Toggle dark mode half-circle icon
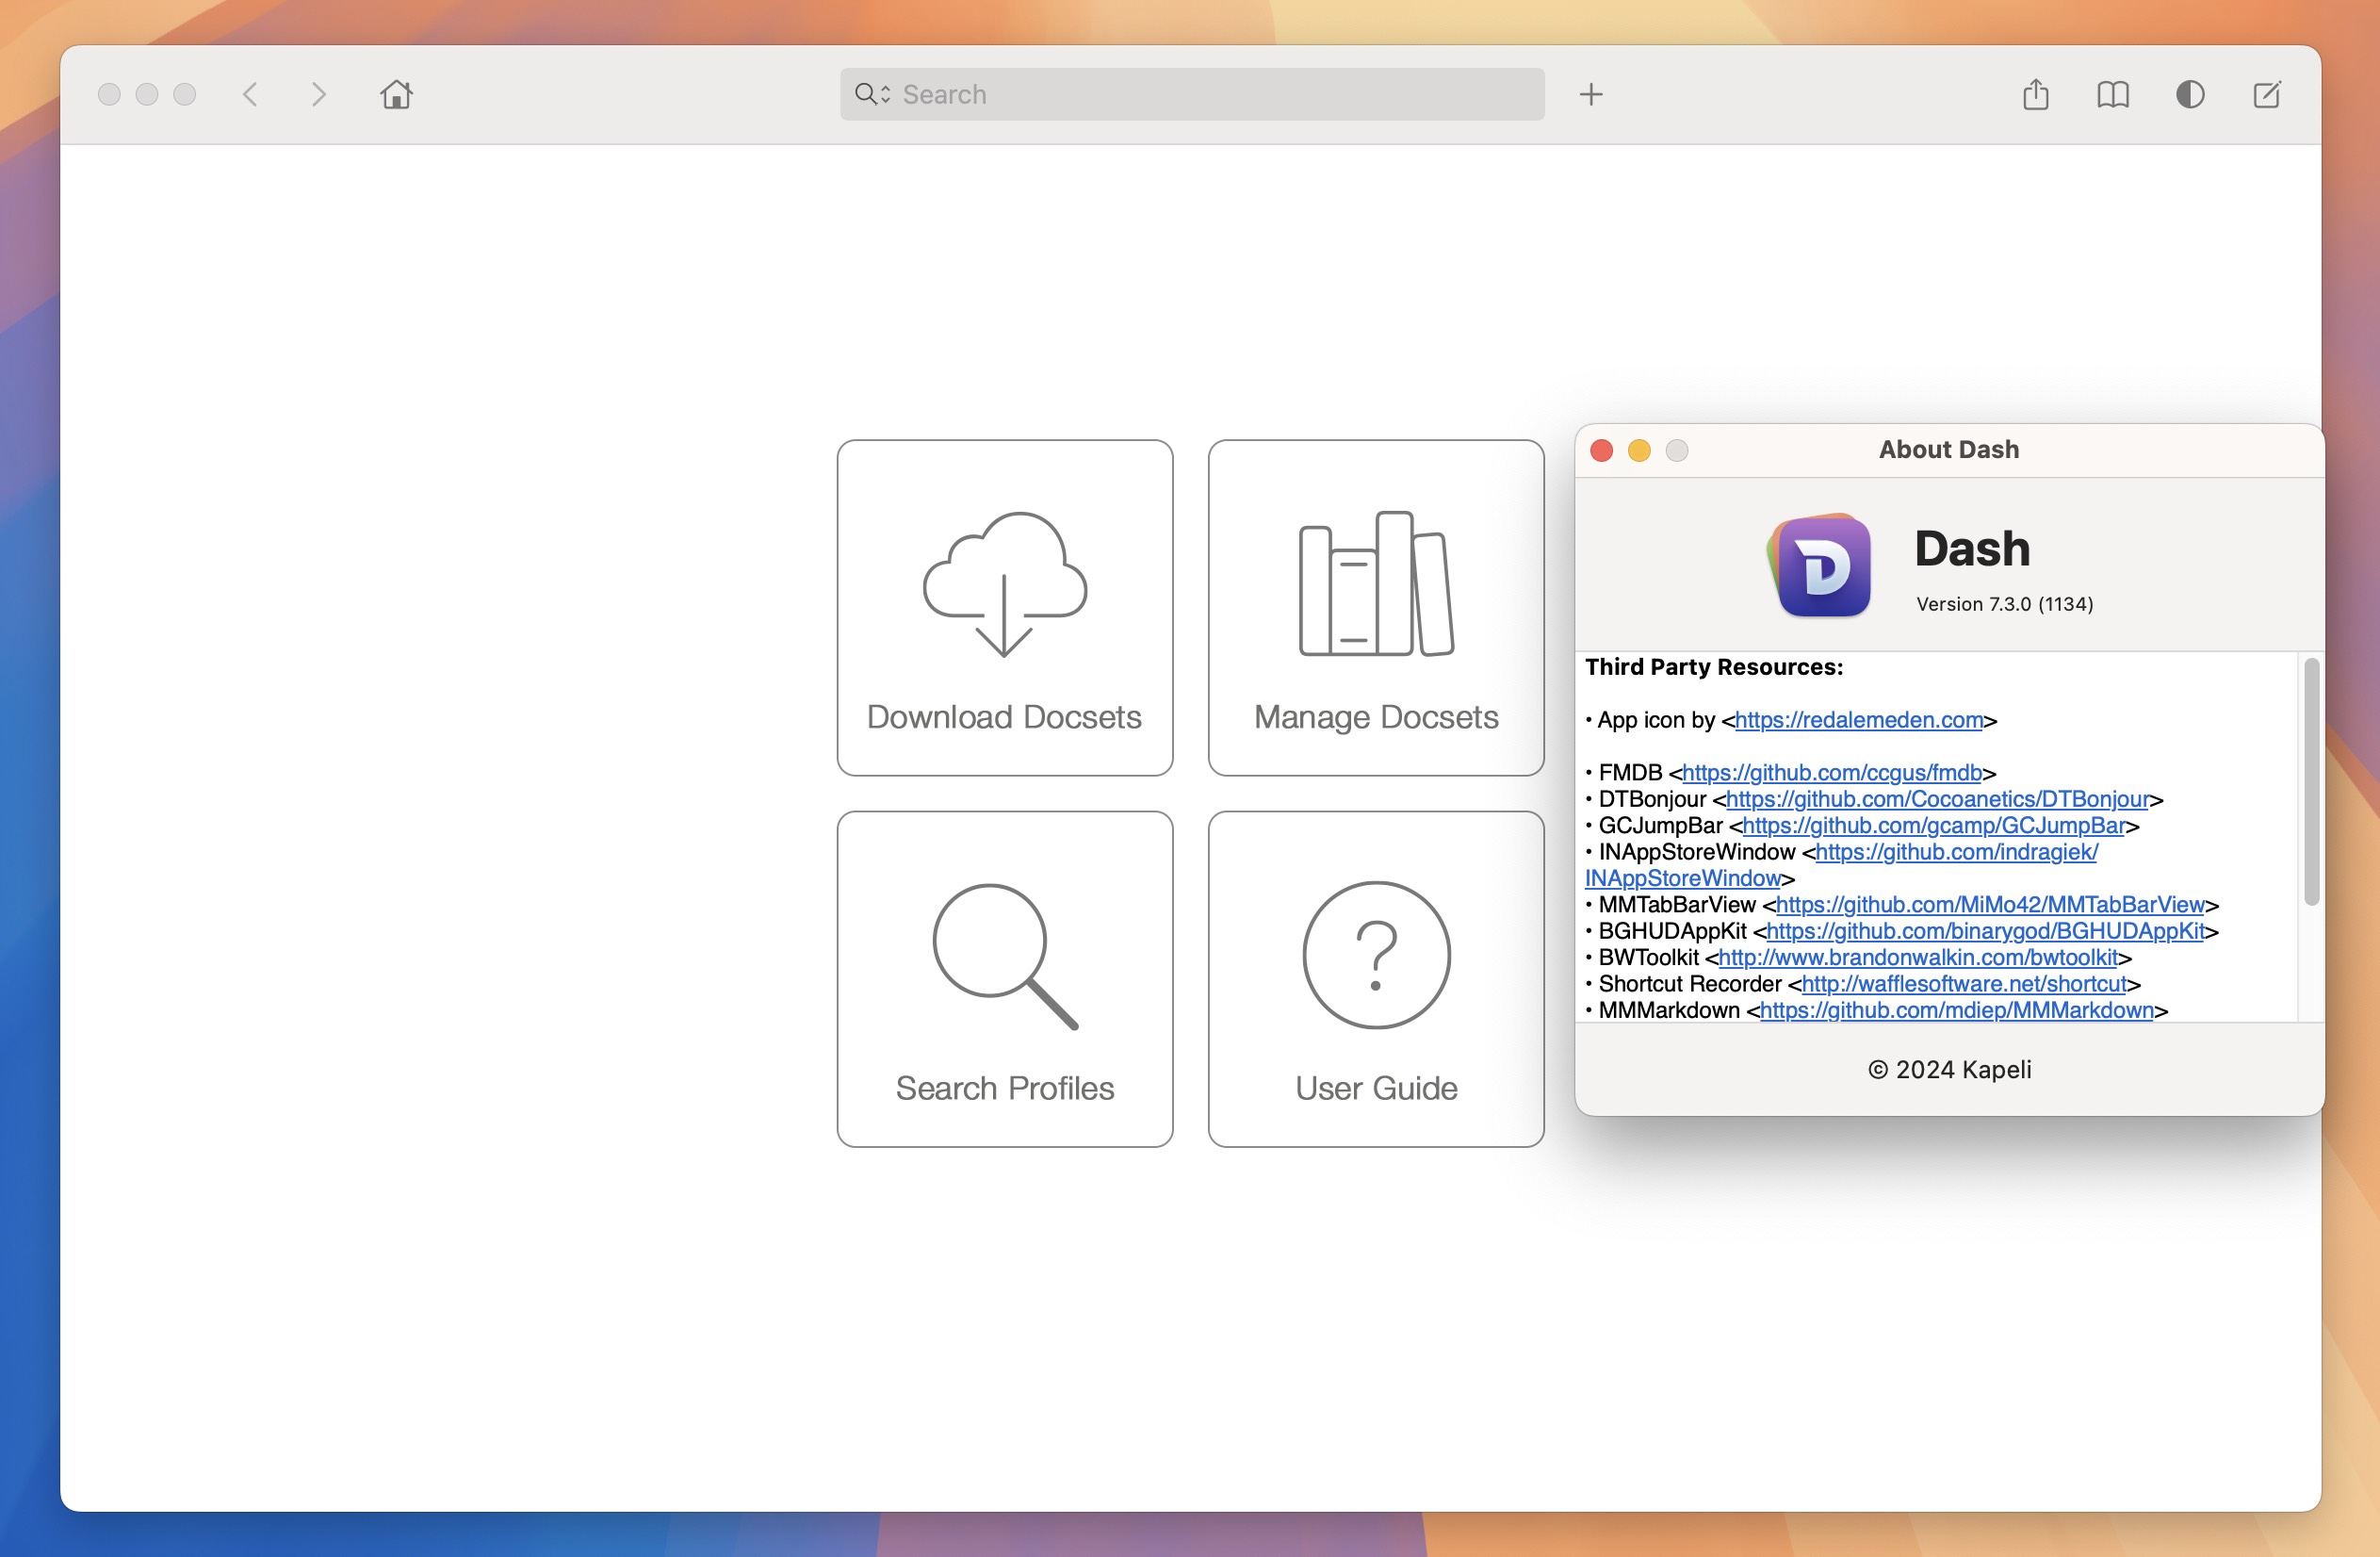2380x1557 pixels. pyautogui.click(x=2190, y=94)
